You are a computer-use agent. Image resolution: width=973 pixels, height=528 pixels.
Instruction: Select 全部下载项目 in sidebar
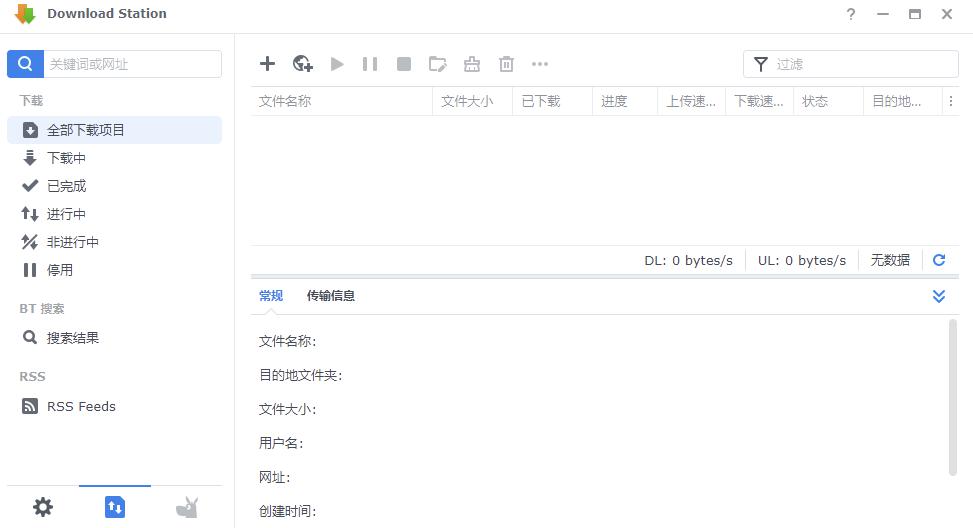tap(114, 130)
